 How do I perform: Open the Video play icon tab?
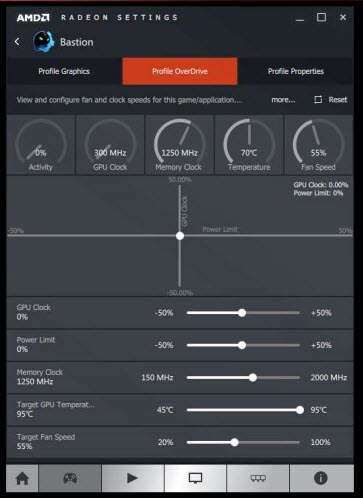pyautogui.click(x=133, y=478)
